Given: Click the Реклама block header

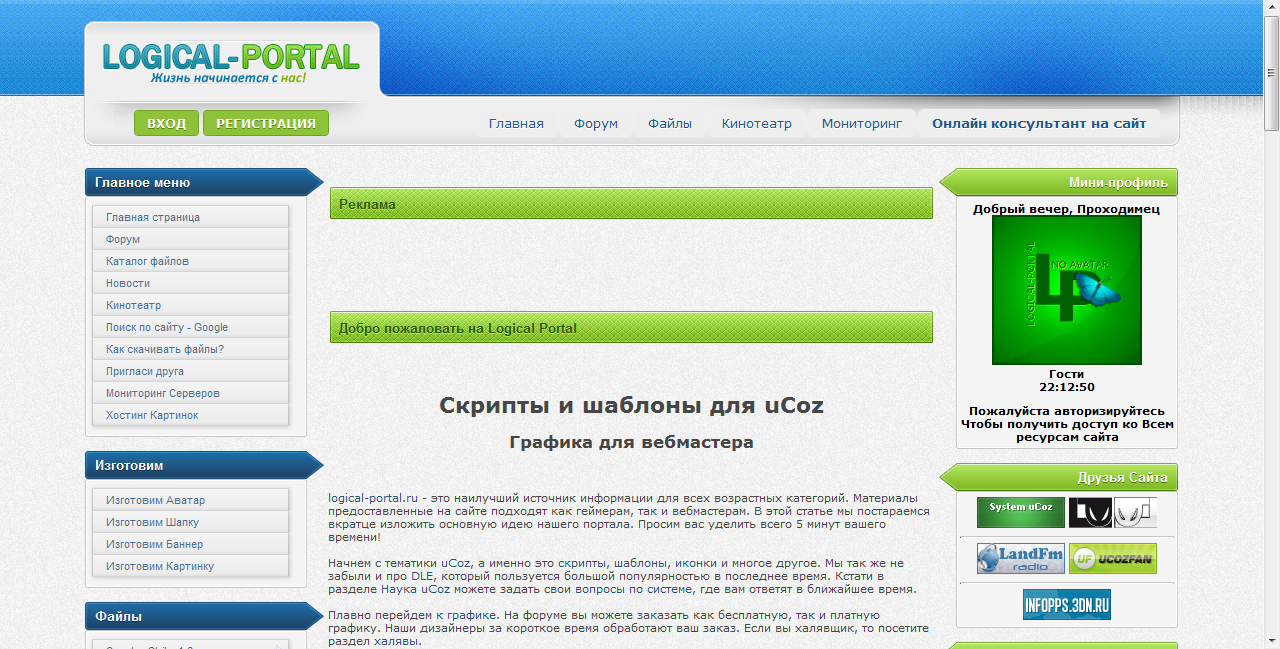Looking at the screenshot, I should 631,204.
